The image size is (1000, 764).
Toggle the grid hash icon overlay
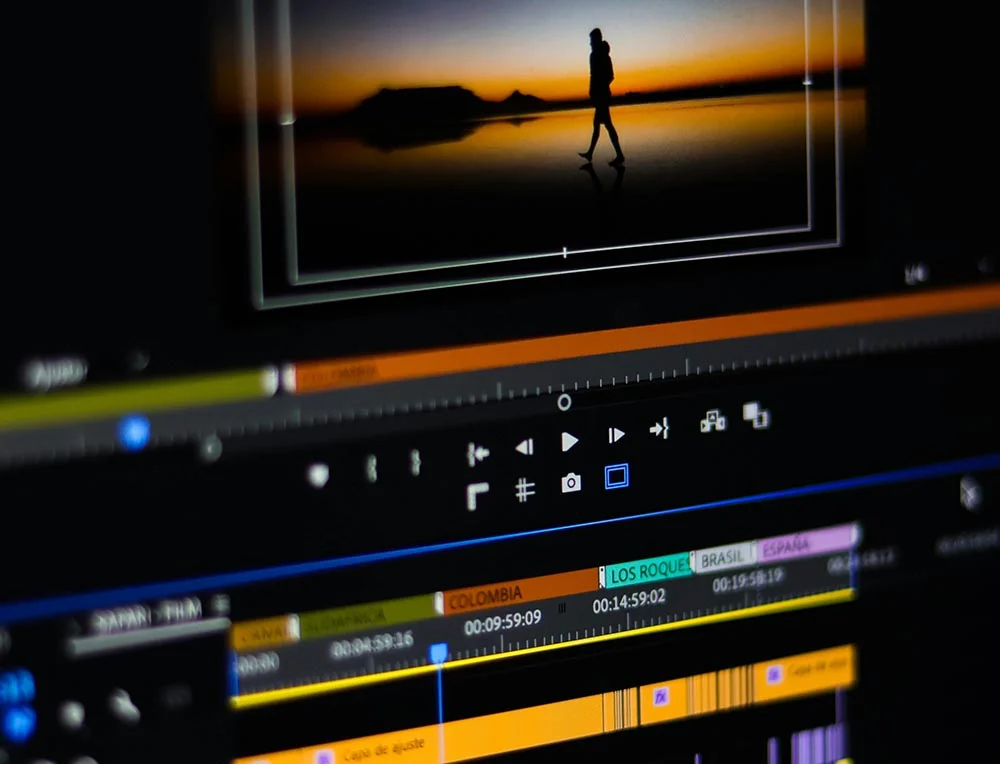pyautogui.click(x=524, y=490)
